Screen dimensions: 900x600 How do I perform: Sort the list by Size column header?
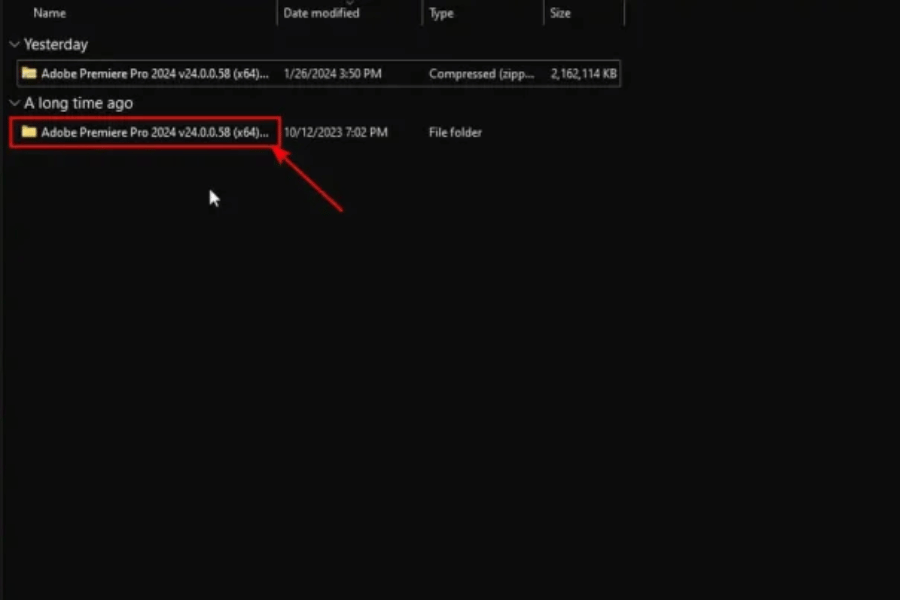click(560, 14)
